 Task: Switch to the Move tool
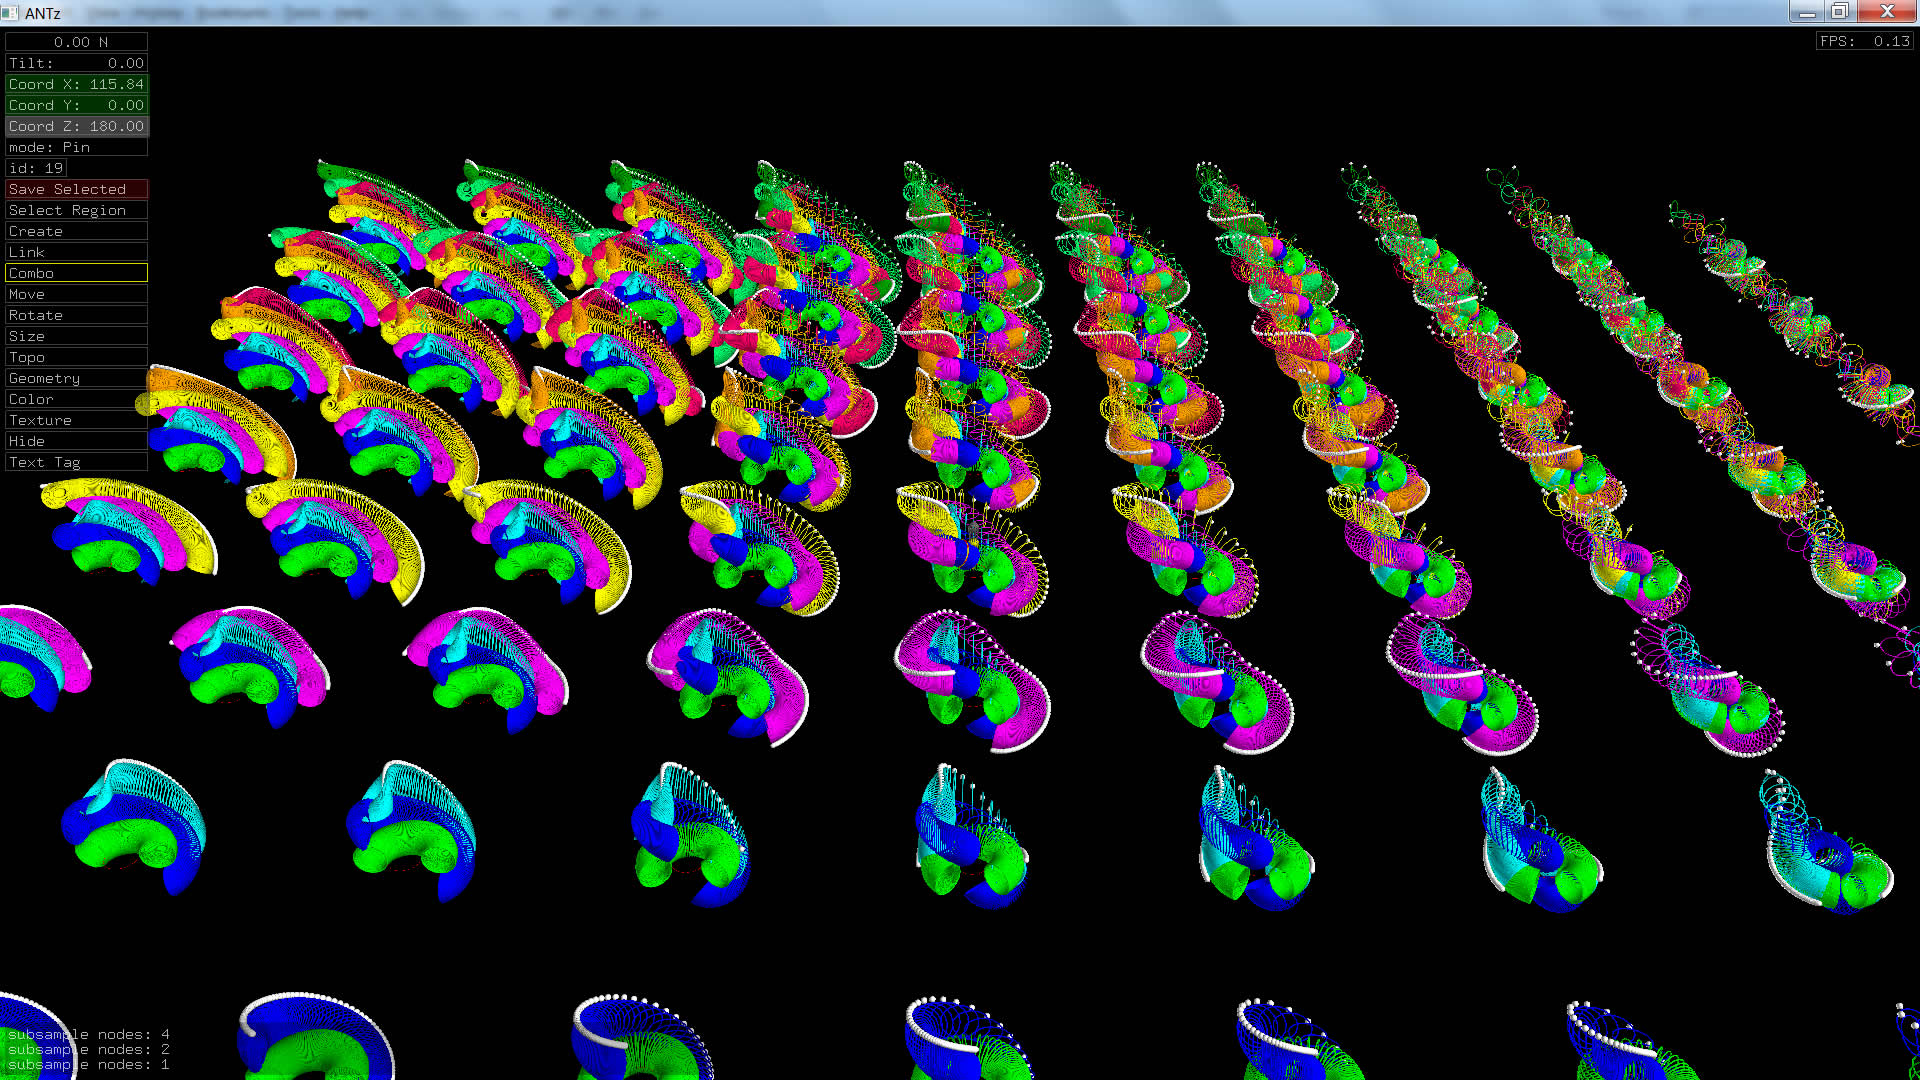pos(76,294)
